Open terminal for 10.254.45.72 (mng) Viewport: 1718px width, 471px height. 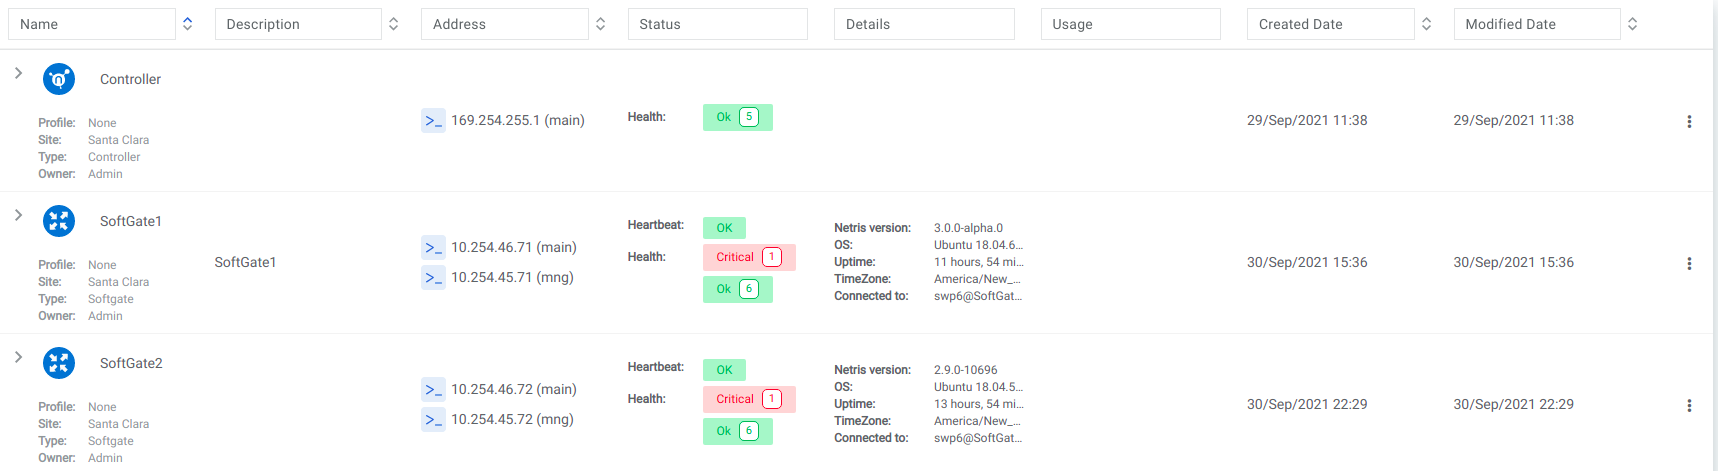[x=433, y=419]
